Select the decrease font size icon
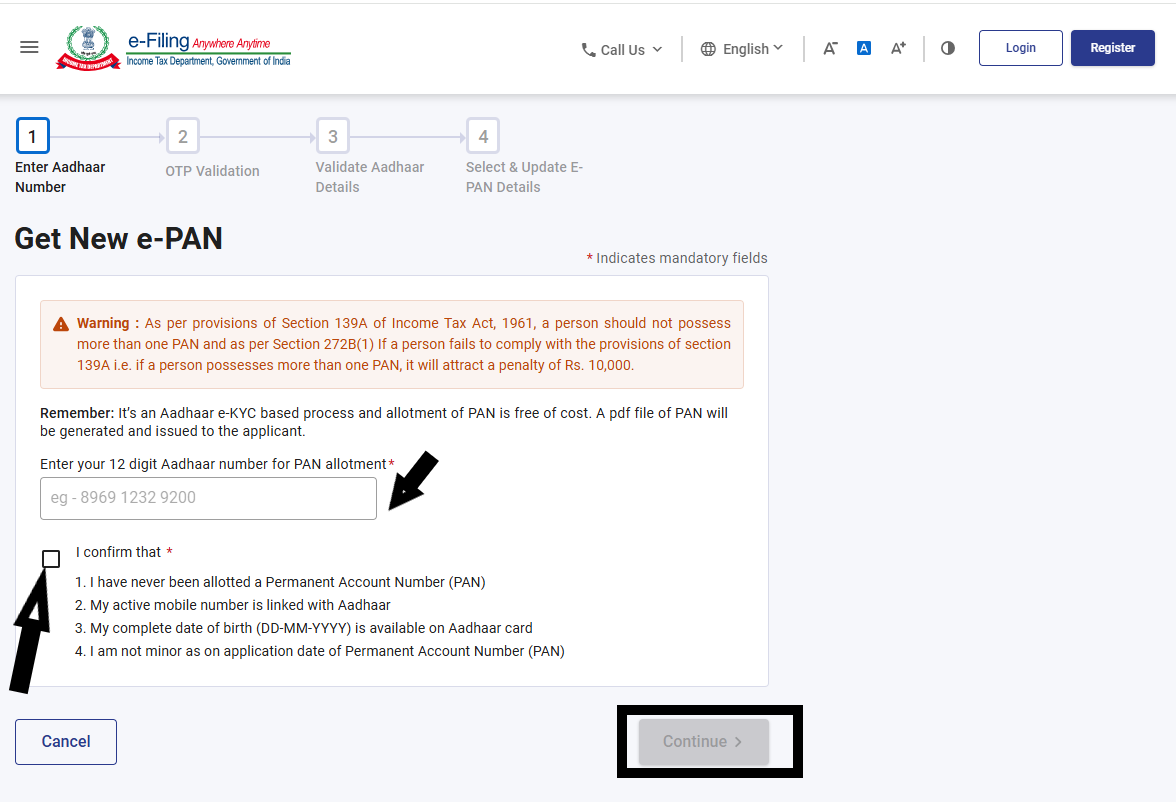 tap(829, 47)
